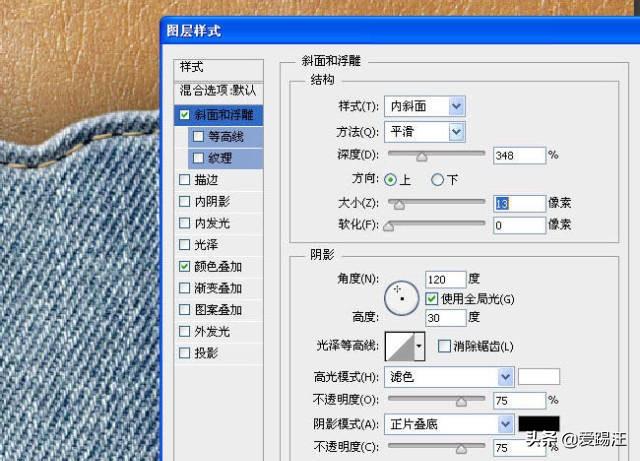The width and height of the screenshot is (640, 461).
Task: Click the 高度 field showing 30
Action: click(x=445, y=318)
